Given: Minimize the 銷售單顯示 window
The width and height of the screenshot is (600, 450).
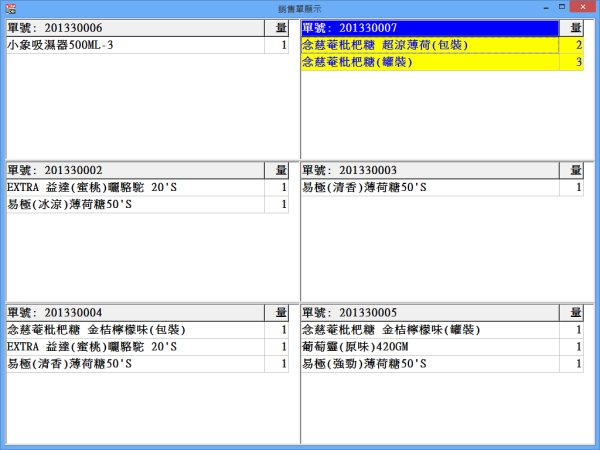Looking at the screenshot, I should (x=546, y=7).
